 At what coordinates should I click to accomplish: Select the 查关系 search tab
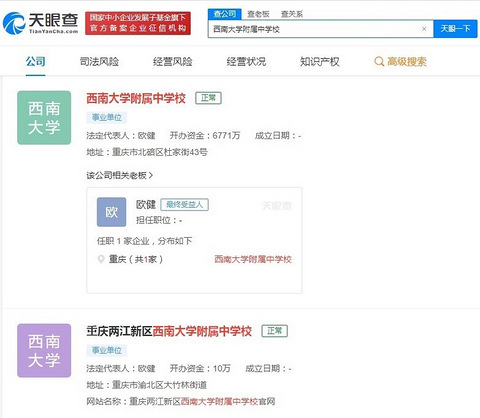292,14
